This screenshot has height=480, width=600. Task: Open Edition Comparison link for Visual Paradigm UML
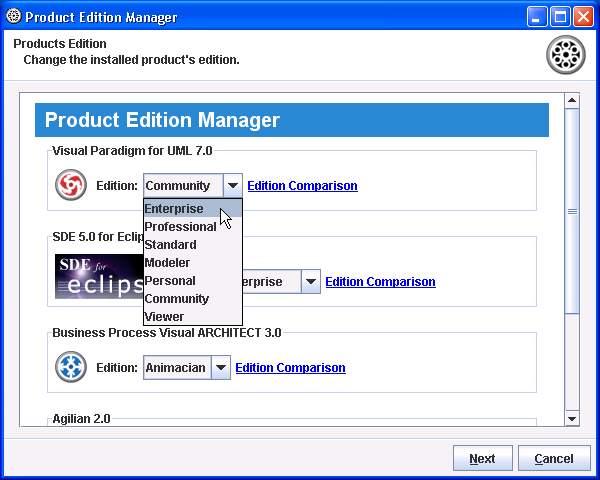[x=302, y=186]
